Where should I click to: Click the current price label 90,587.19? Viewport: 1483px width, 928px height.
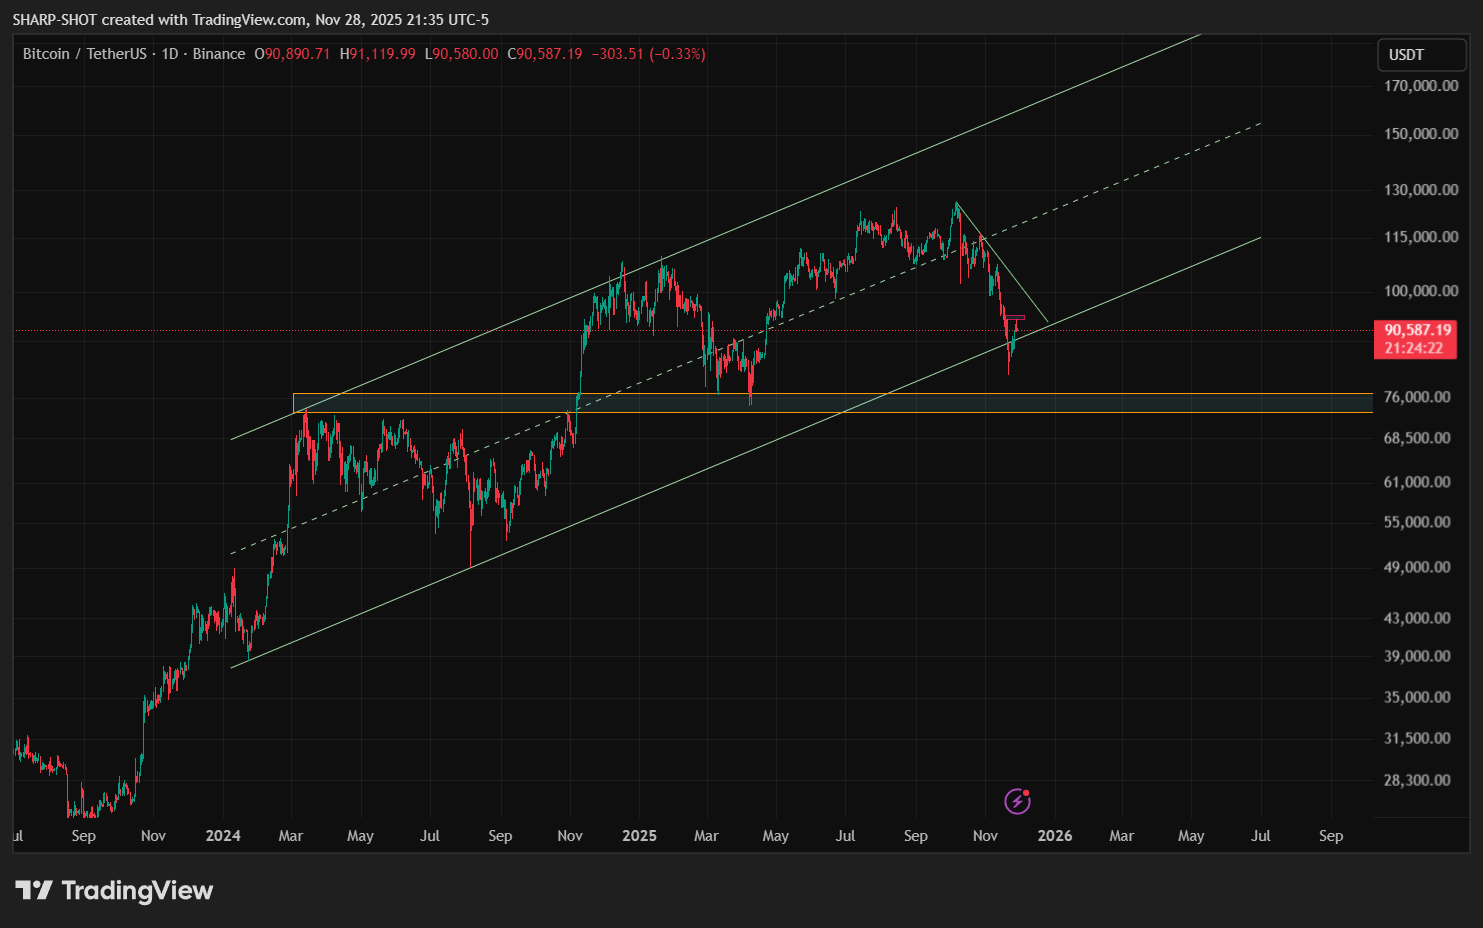[1417, 330]
